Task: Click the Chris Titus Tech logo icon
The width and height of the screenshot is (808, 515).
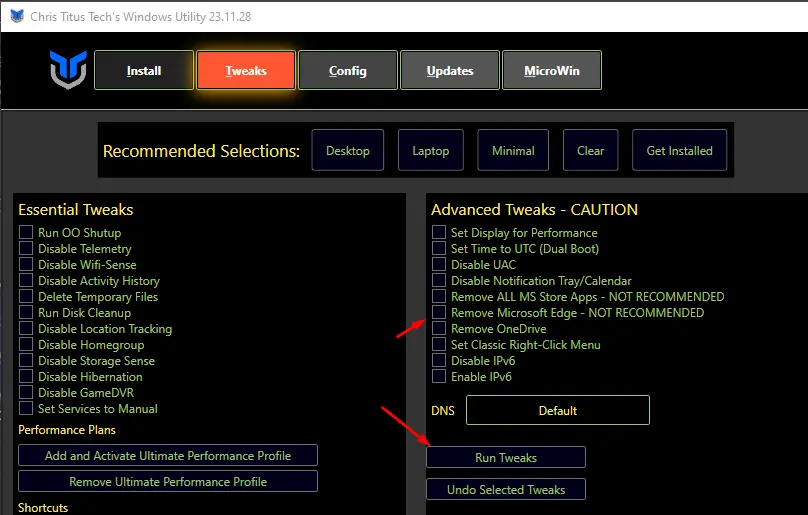Action: (x=68, y=70)
